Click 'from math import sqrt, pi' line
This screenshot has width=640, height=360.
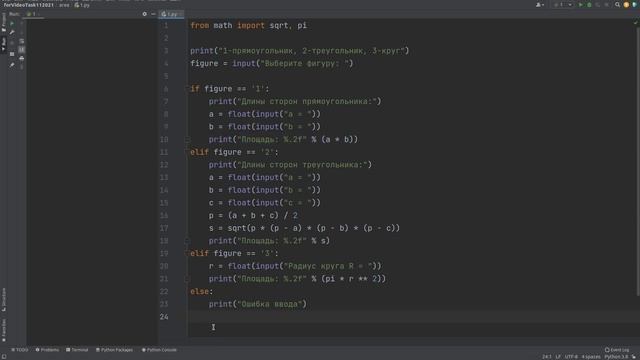click(x=248, y=25)
